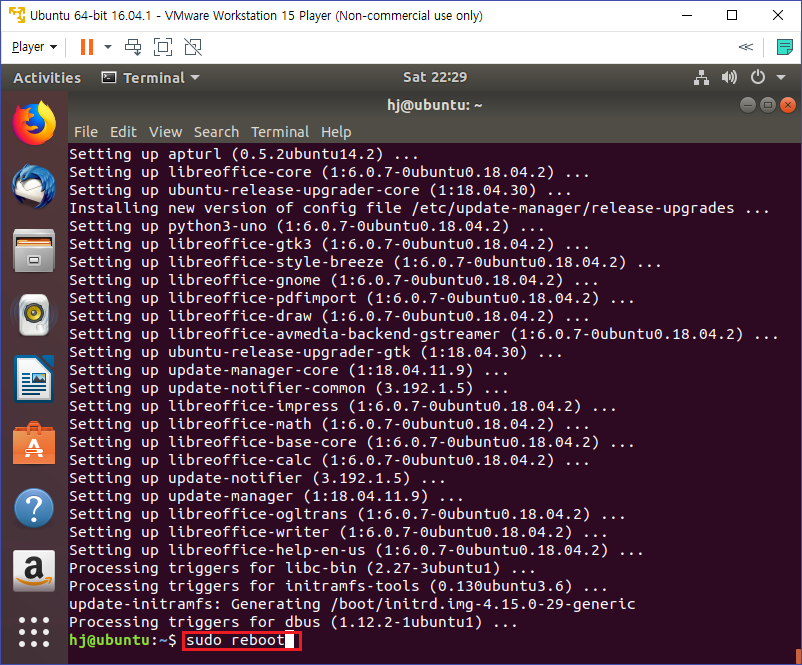Click the VMware window app icon
This screenshot has width=802, height=665.
click(x=17, y=15)
